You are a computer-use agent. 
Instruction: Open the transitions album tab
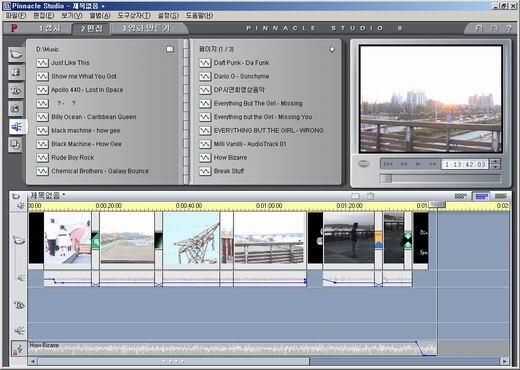click(x=16, y=72)
